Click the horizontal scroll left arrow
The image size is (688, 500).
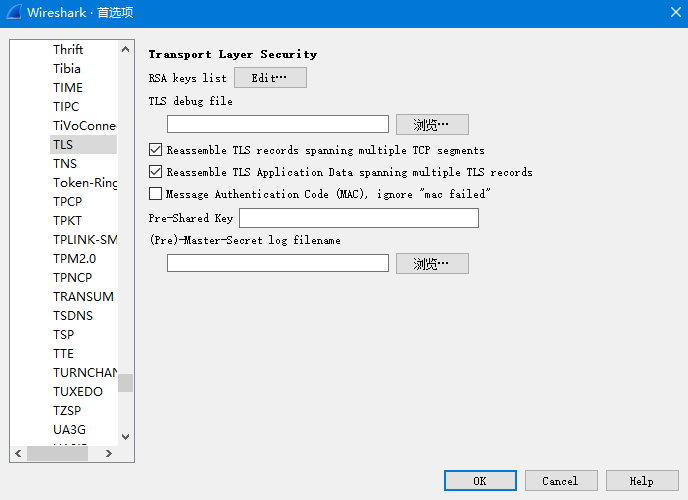(18, 454)
